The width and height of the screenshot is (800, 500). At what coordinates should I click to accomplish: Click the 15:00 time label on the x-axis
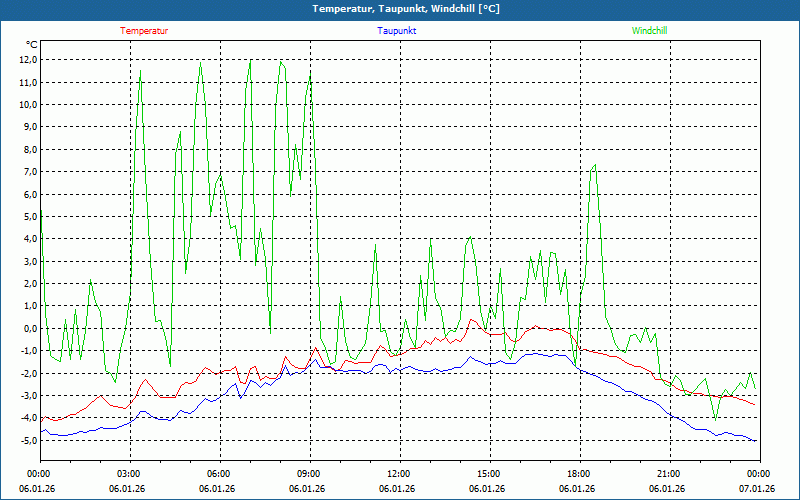(489, 473)
